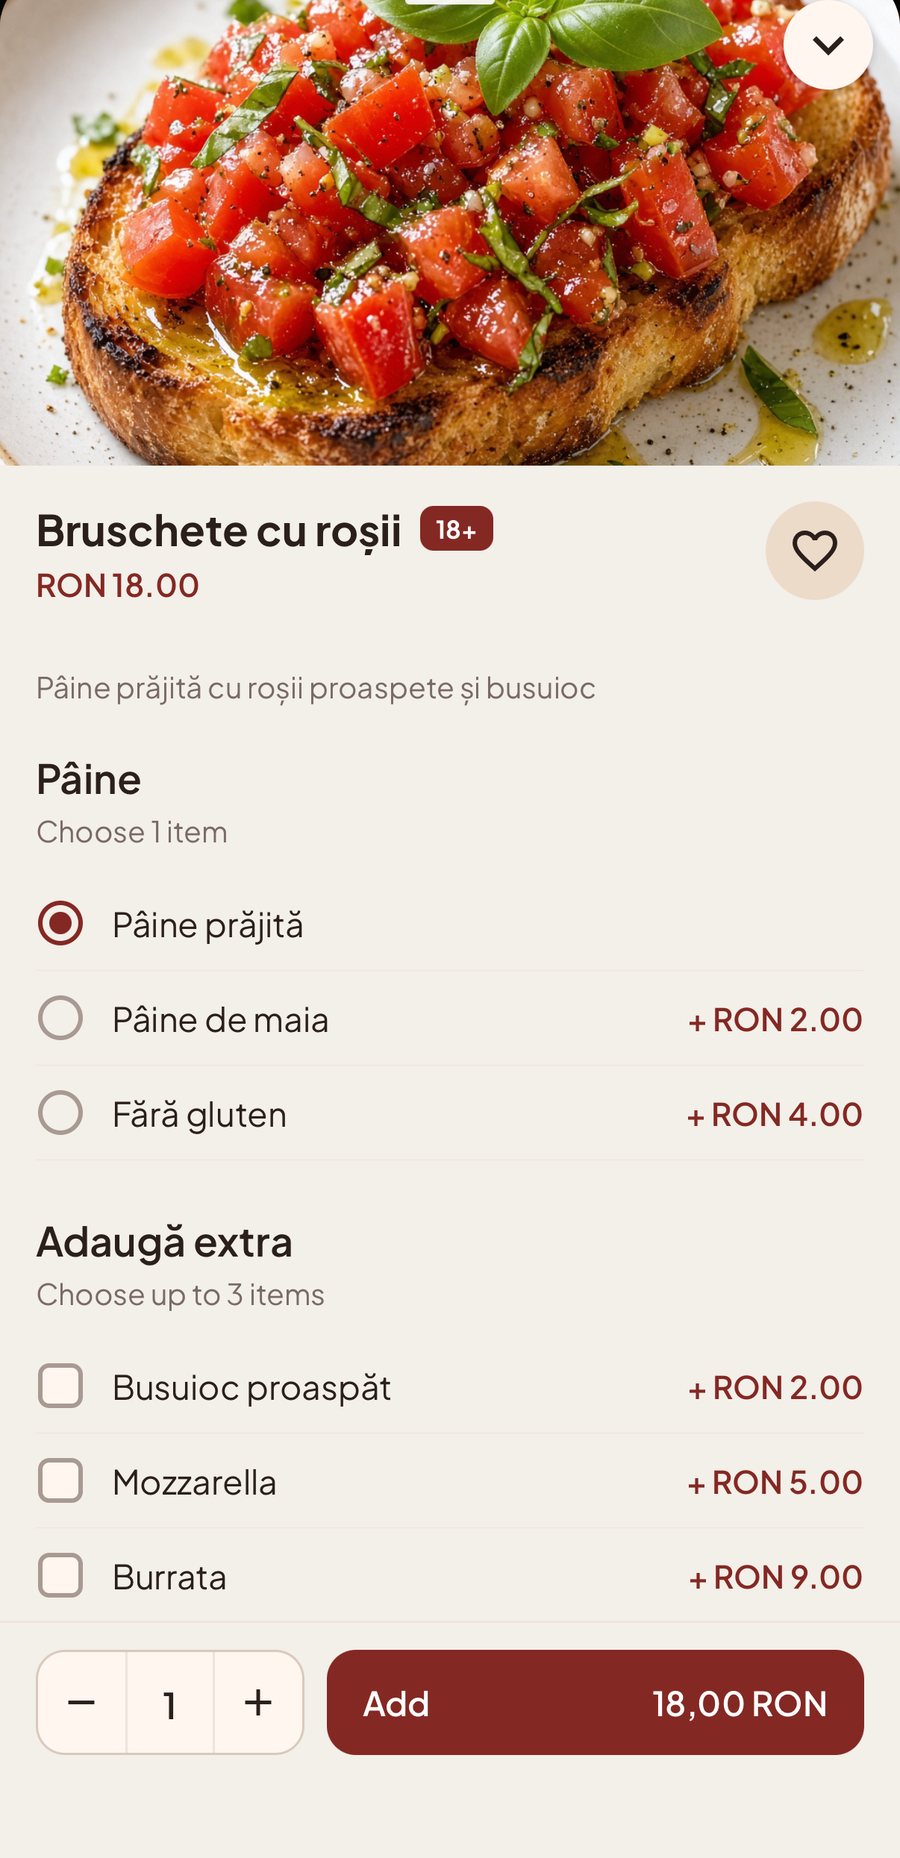Image resolution: width=900 pixels, height=1858 pixels.
Task: Tap the + RON 9.00 price next to Burrata
Action: point(775,1577)
